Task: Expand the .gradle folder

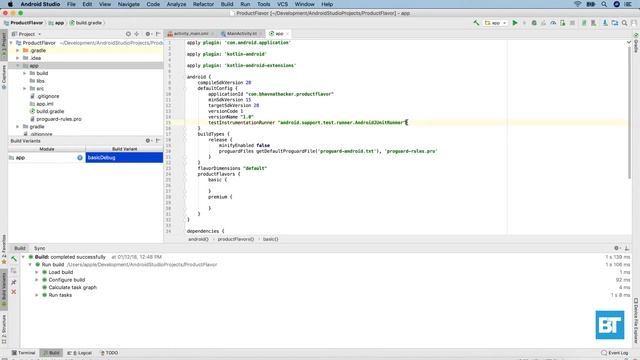Action: click(x=18, y=51)
